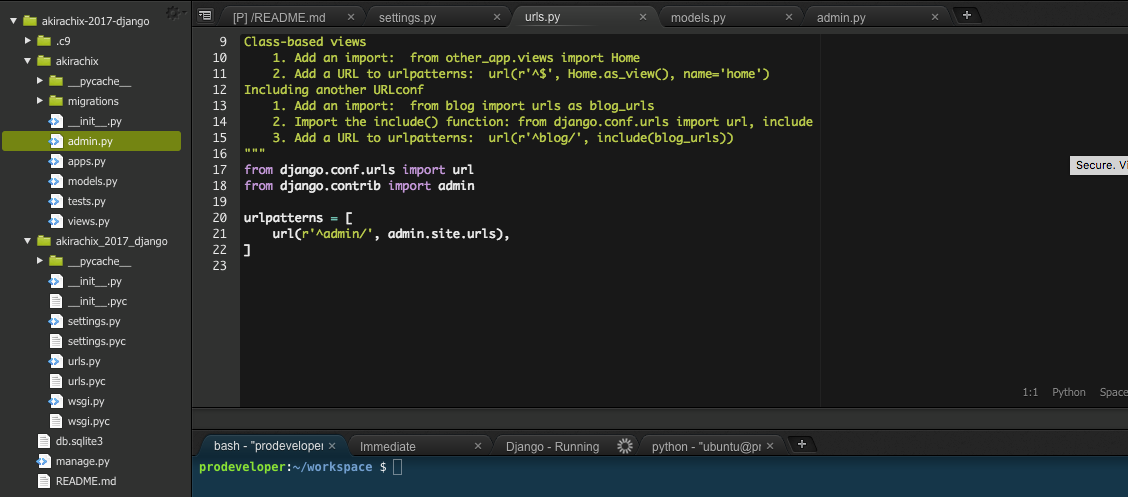Open a new terminal tab with plus
Viewport: 1128px width, 497px height.
[802, 445]
